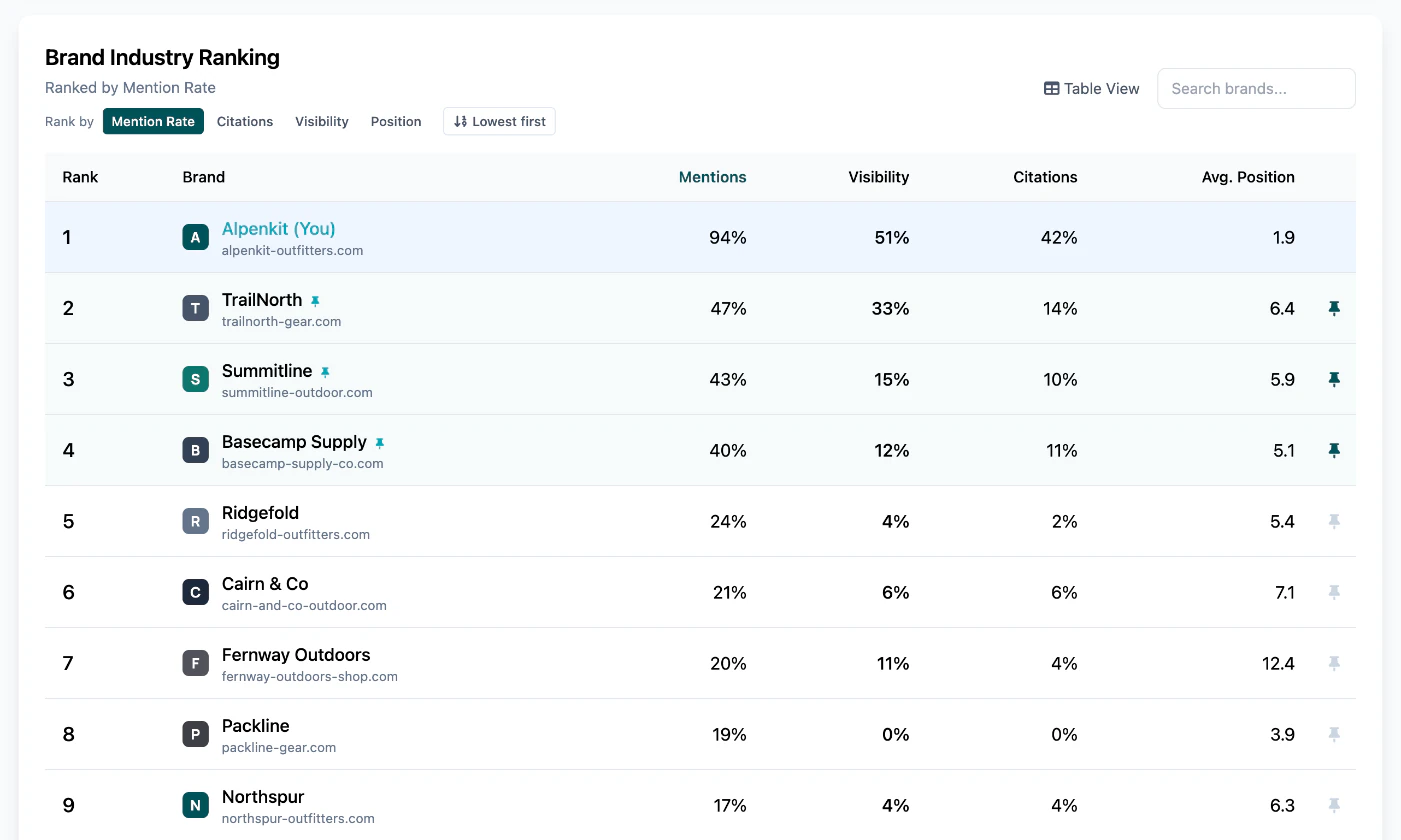The height and width of the screenshot is (840, 1401).
Task: Click the Visibility column header in the table
Action: 879,177
